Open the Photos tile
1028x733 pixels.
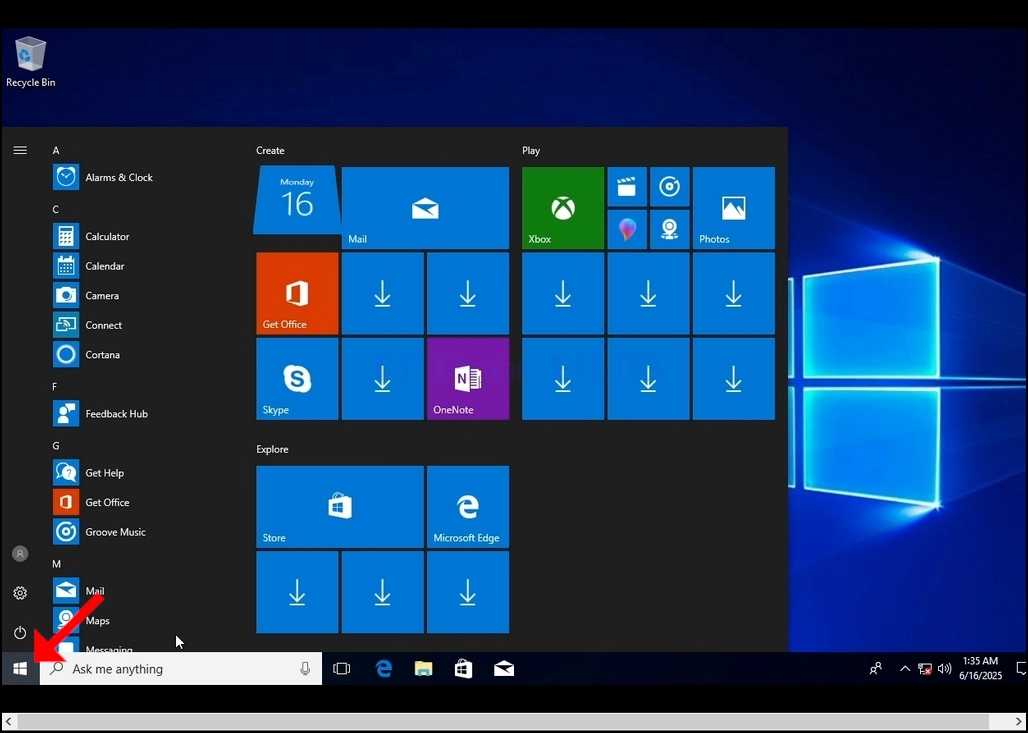coord(734,208)
